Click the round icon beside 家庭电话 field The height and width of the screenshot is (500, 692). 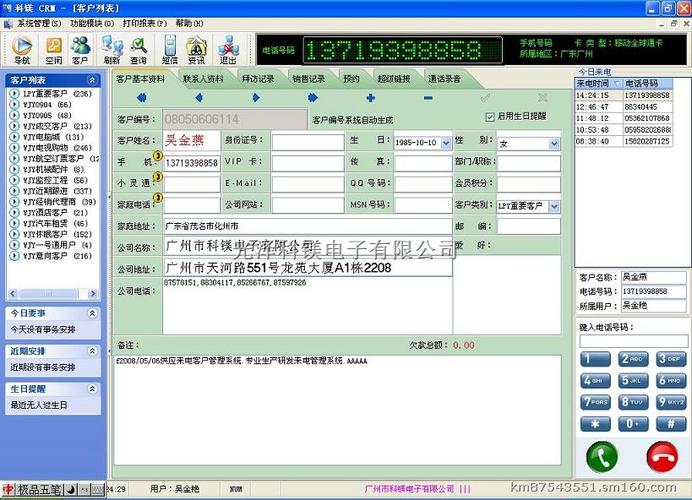tap(158, 198)
